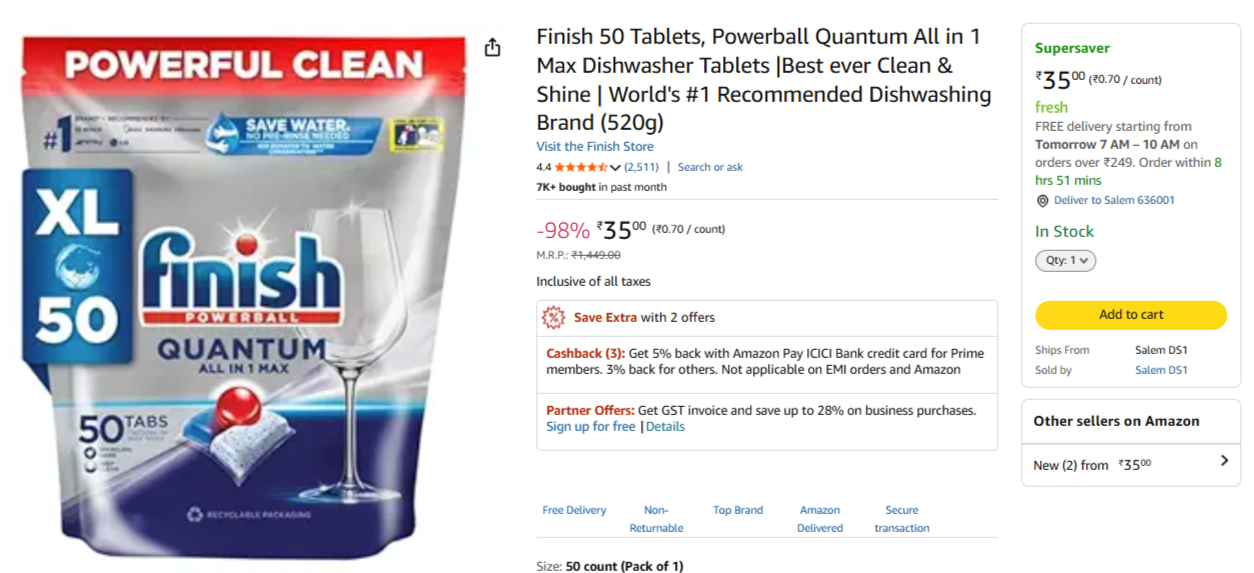Click the Free Delivery feature label

[x=574, y=510]
